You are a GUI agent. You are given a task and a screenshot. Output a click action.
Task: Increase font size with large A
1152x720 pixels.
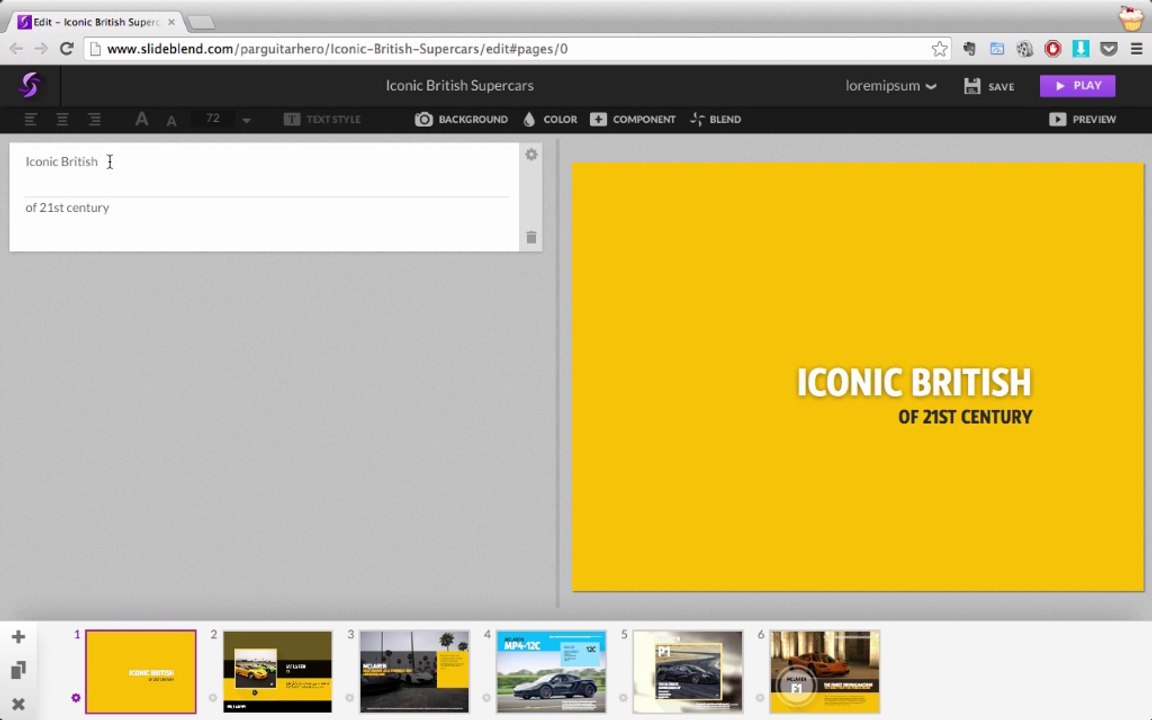tap(141, 119)
